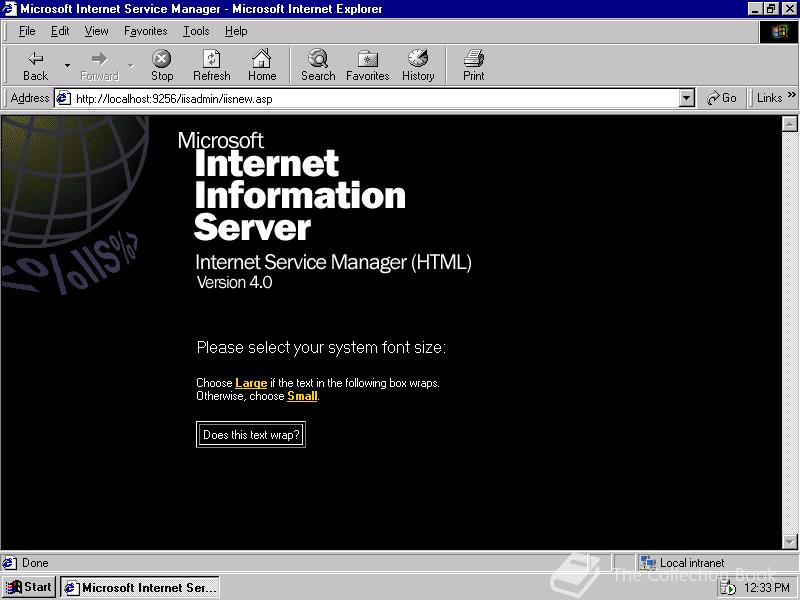Image resolution: width=800 pixels, height=600 pixels.
Task: Stop page loading with the Stop icon
Action: tap(162, 65)
